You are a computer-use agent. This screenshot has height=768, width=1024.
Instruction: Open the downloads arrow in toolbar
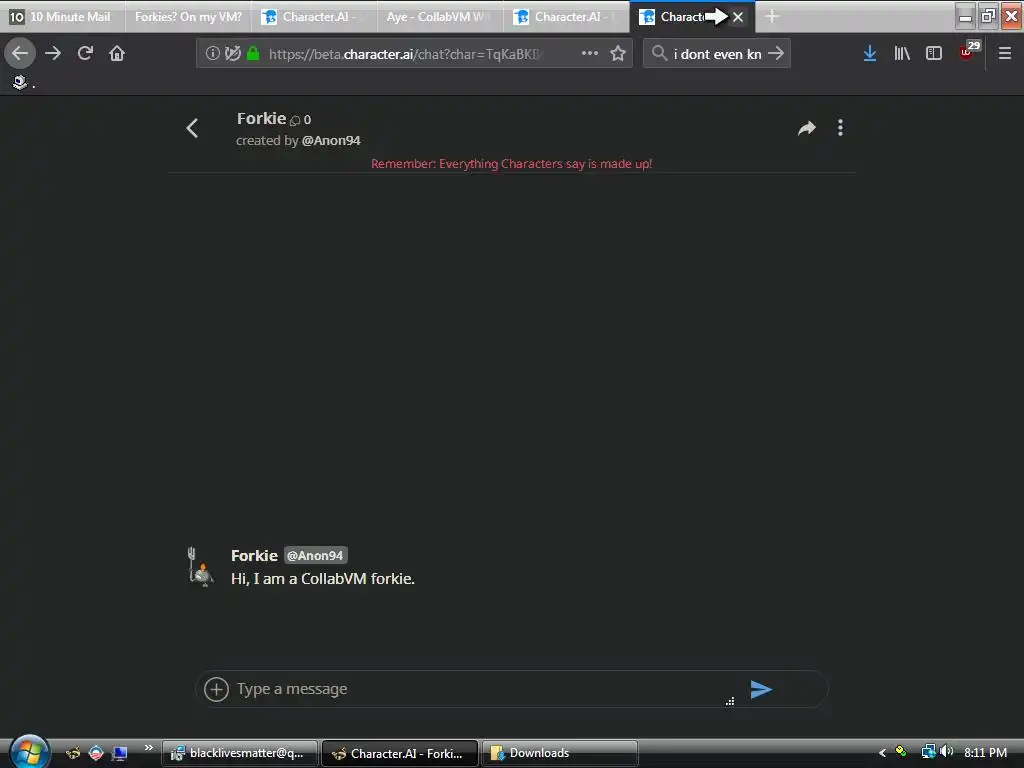[870, 53]
